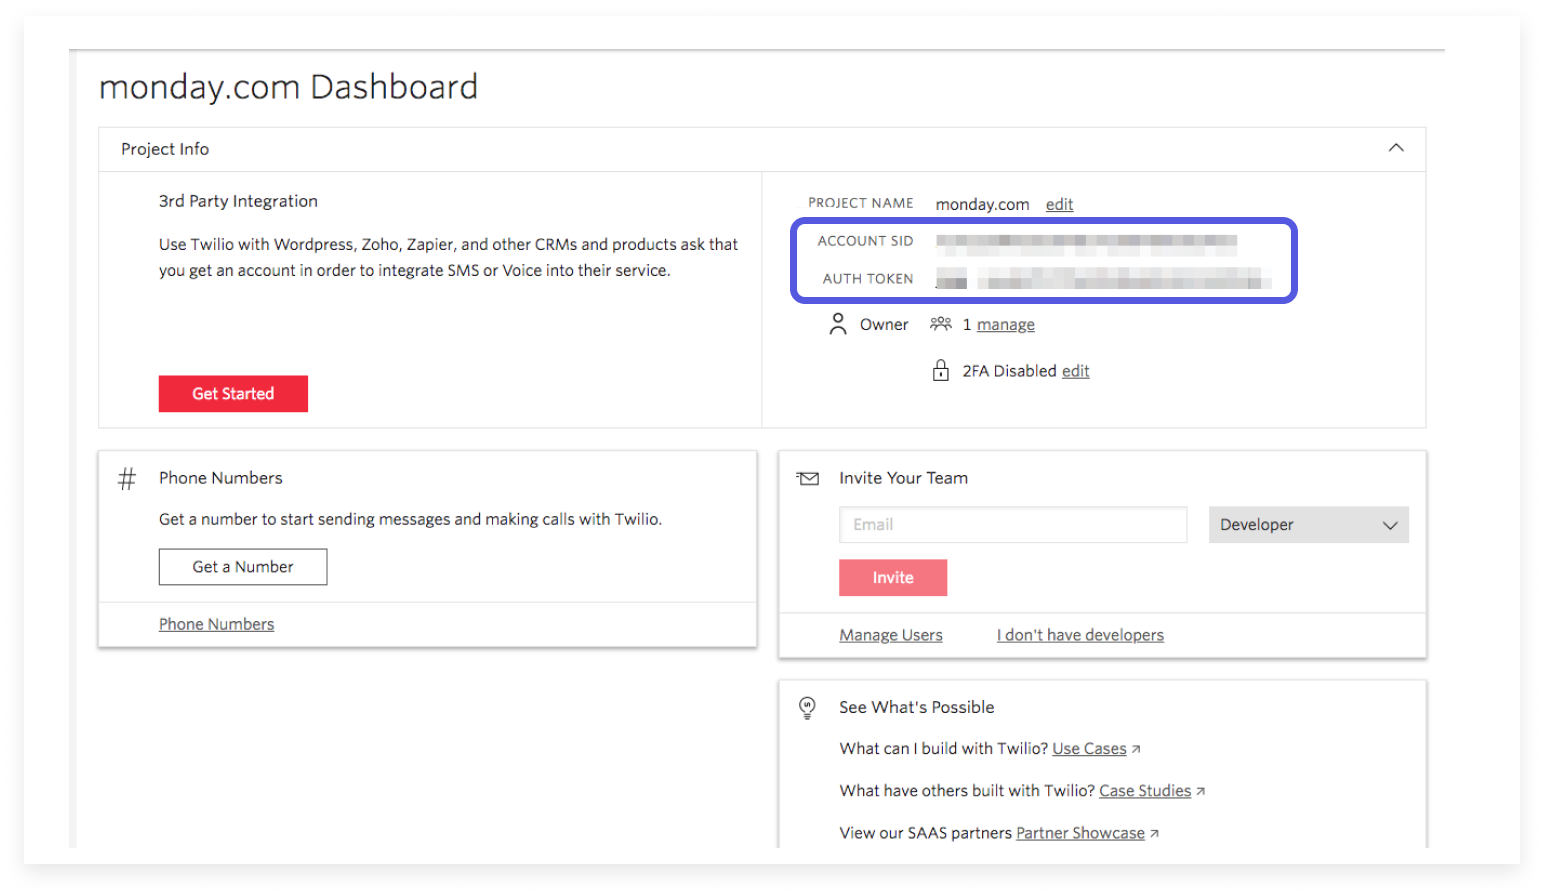Screen dimensions: 1544x896
Task: Open the Partner Showcase link
Action: tap(1080, 833)
